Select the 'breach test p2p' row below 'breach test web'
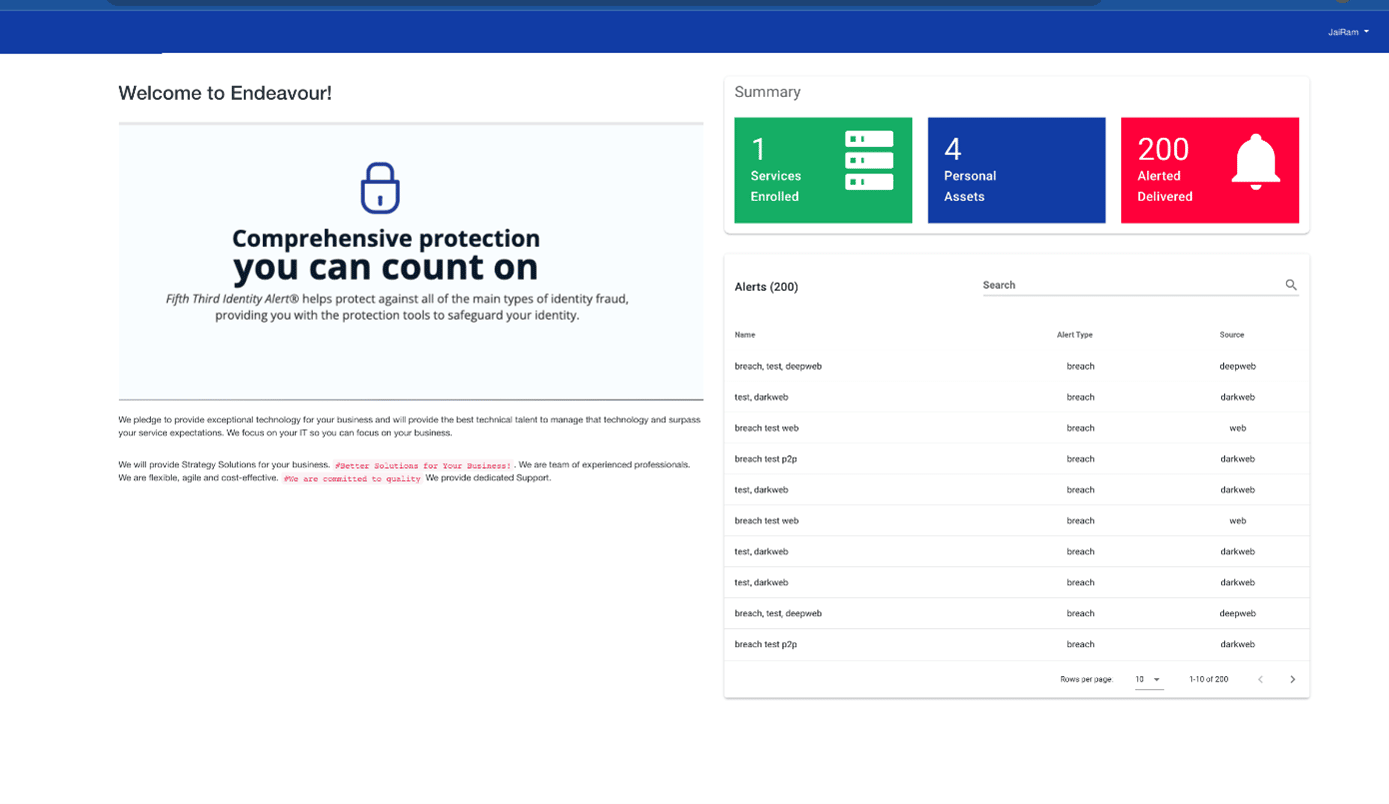Viewport: 1389px width, 804px height. 1017,459
